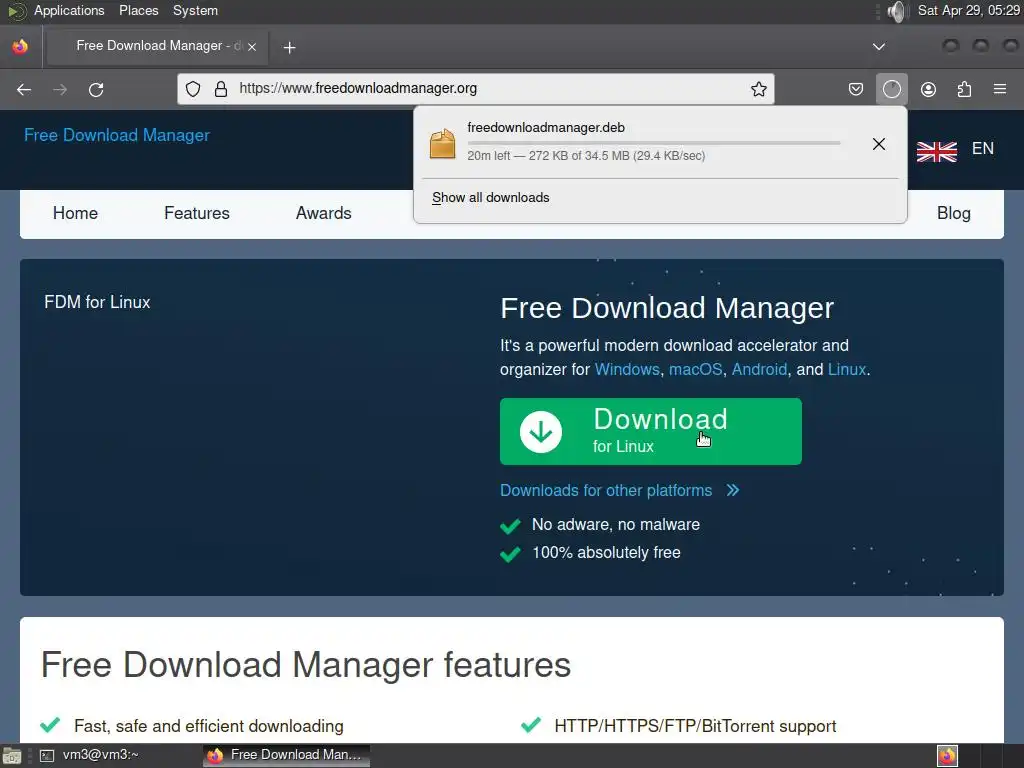
Task: Open the Pocket save icon
Action: click(856, 89)
